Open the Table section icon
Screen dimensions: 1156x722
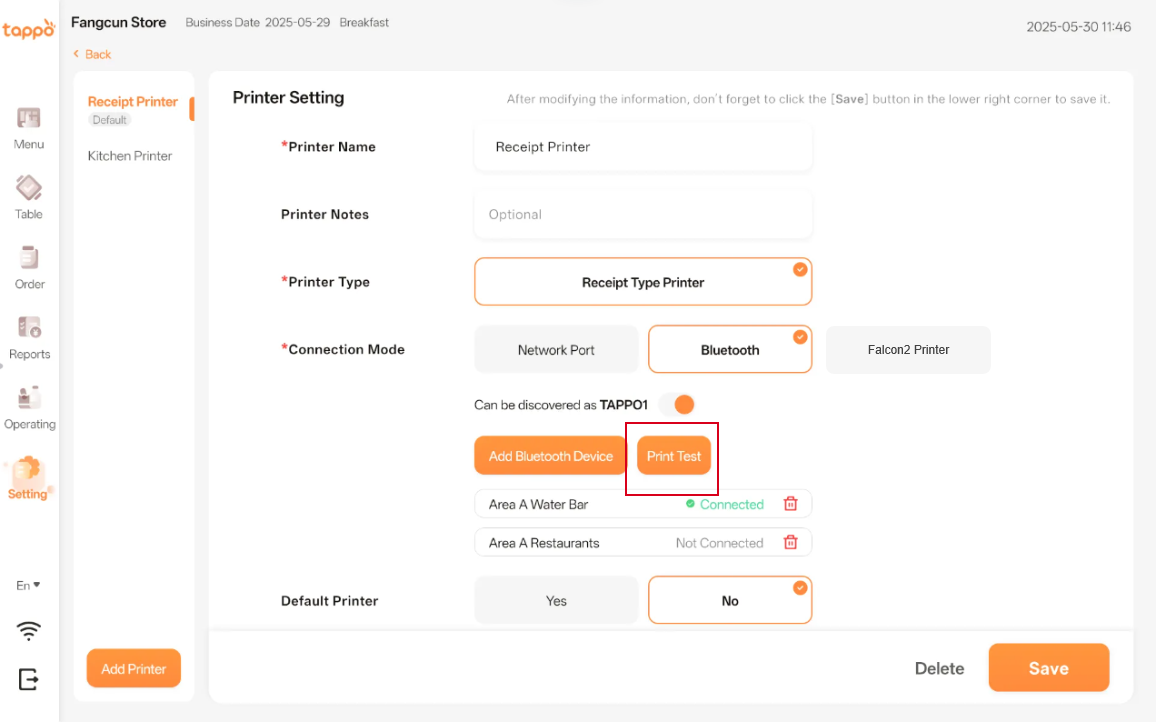(29, 188)
